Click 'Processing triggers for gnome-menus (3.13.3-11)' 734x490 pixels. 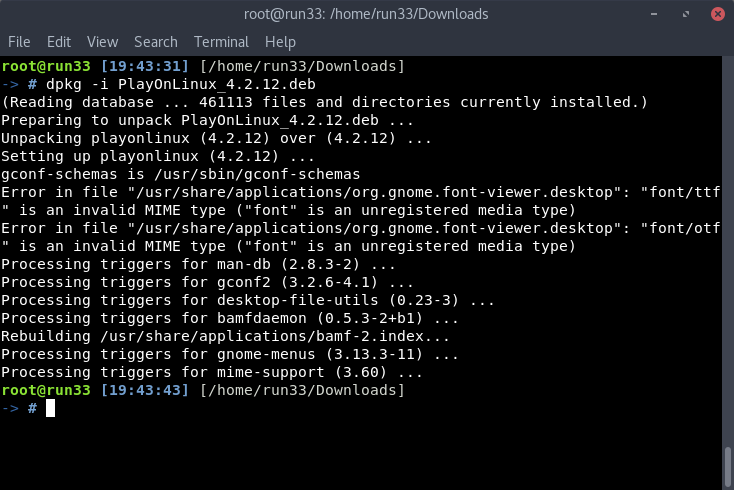pos(230,354)
